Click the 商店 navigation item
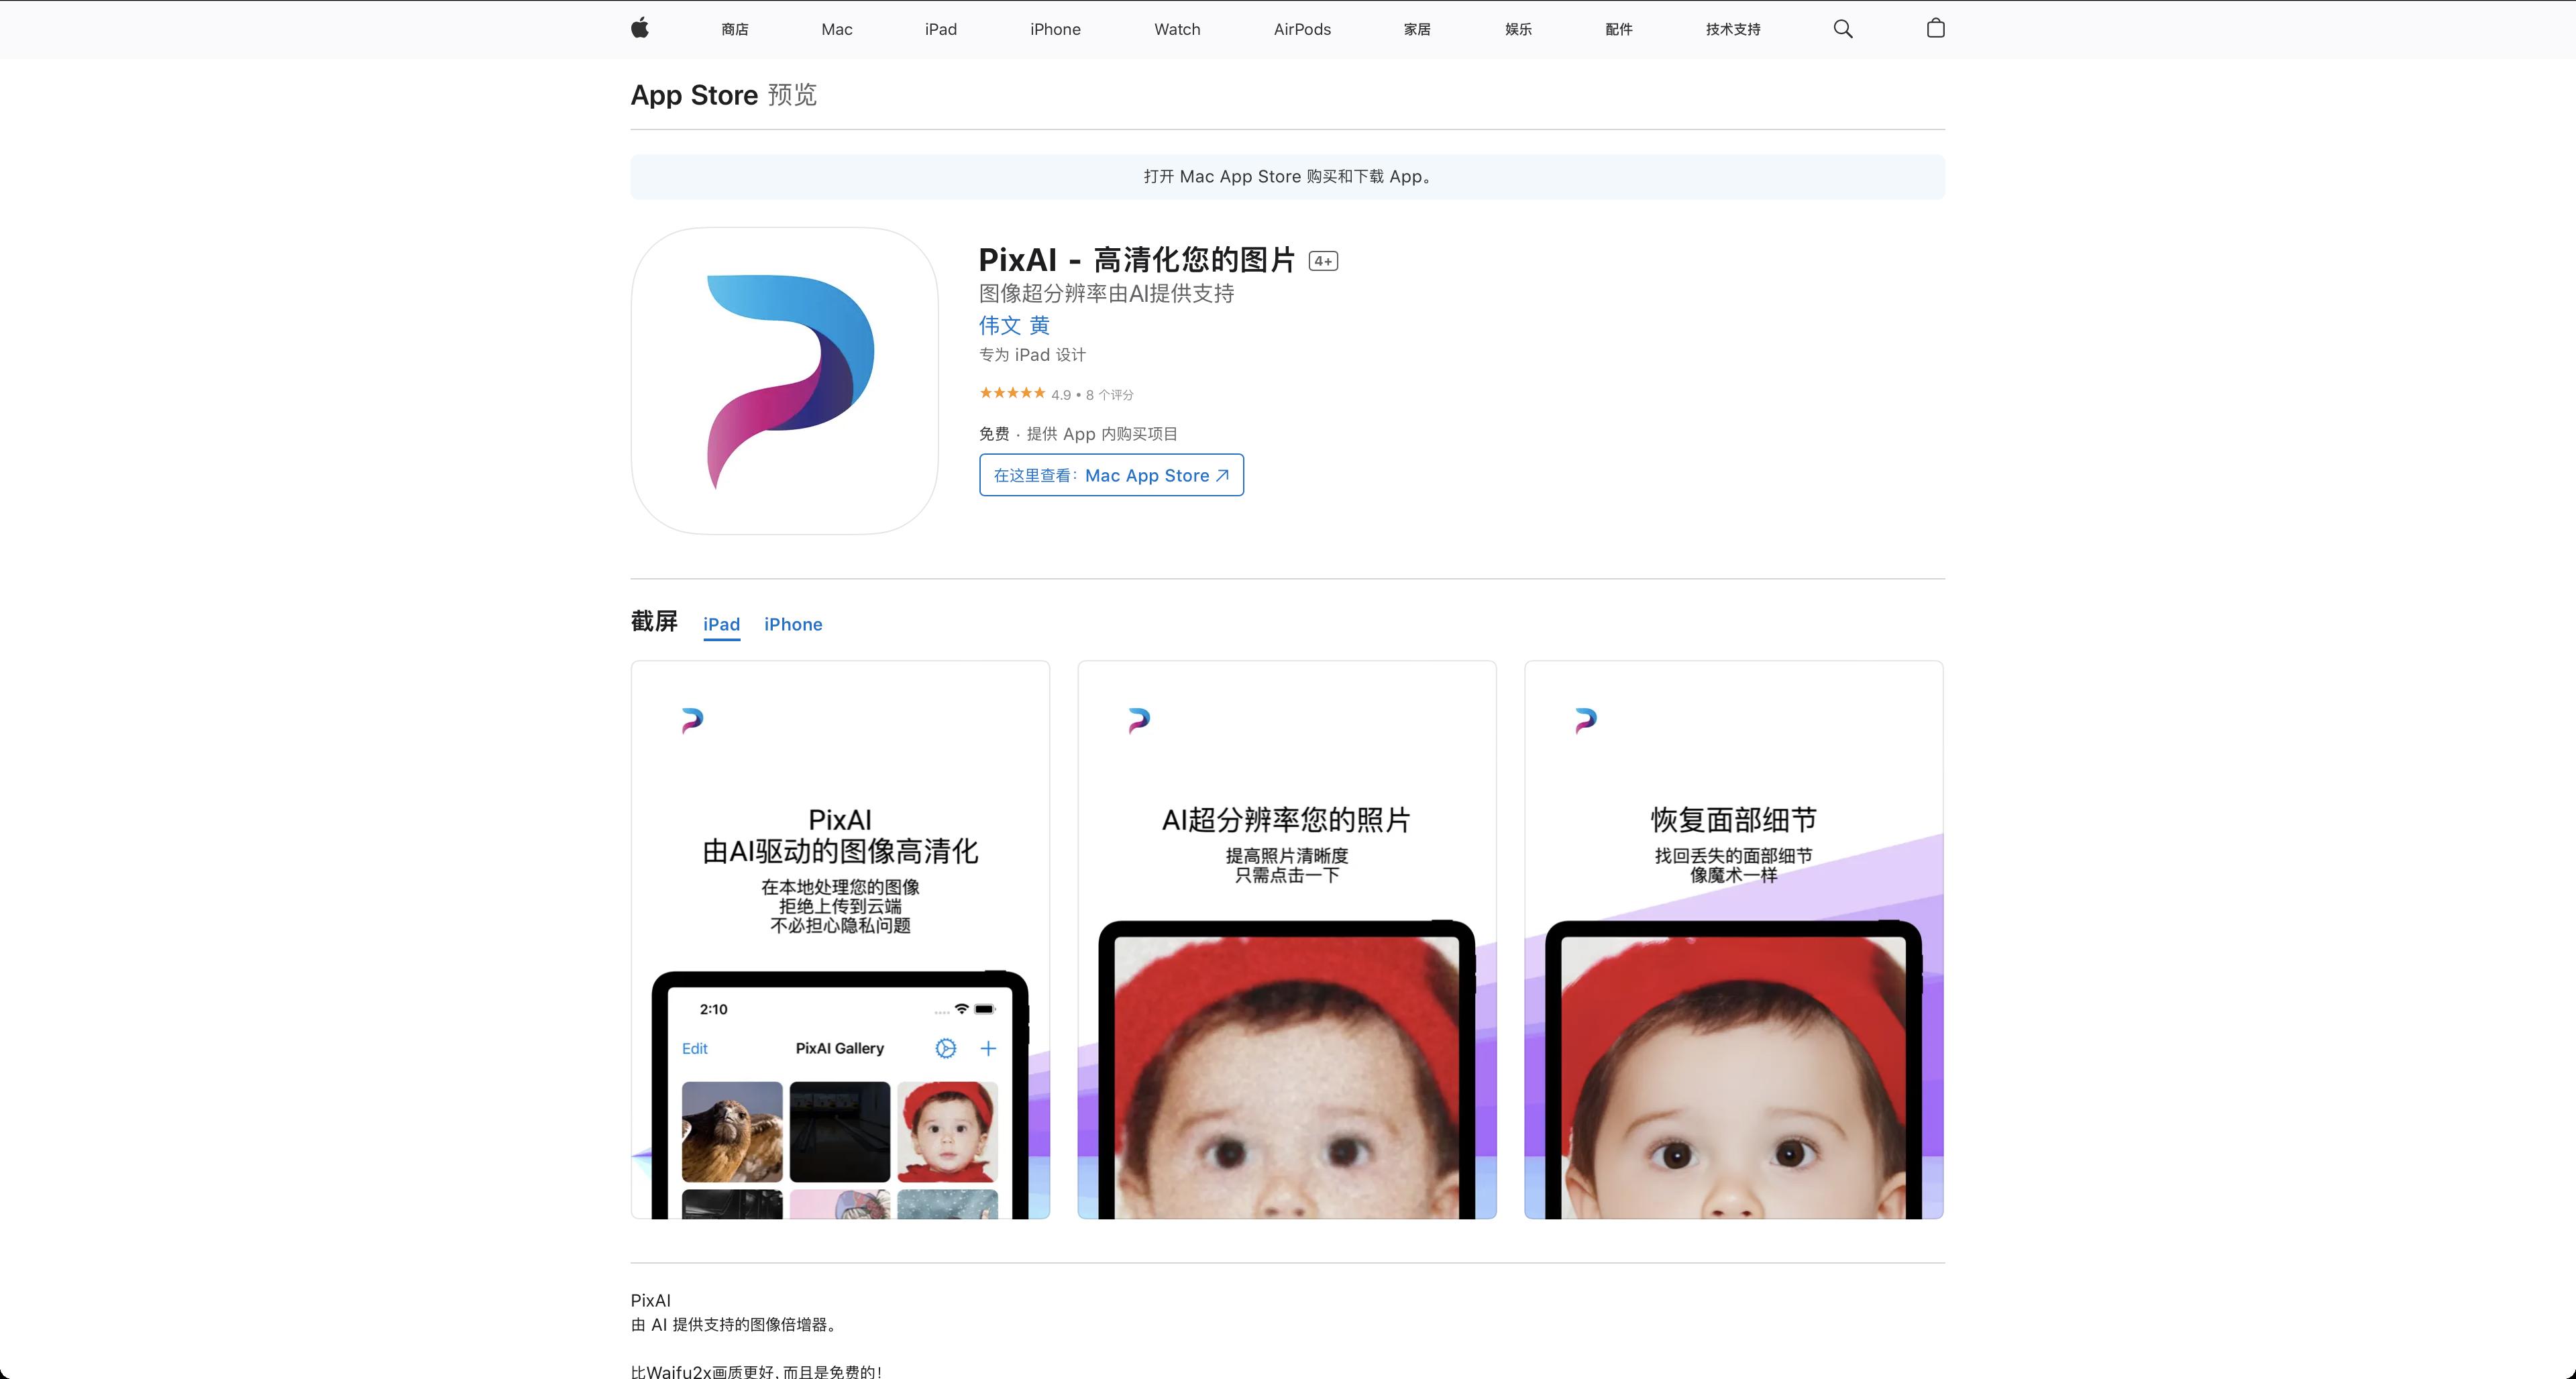Image resolution: width=2576 pixels, height=1379 pixels. (735, 29)
